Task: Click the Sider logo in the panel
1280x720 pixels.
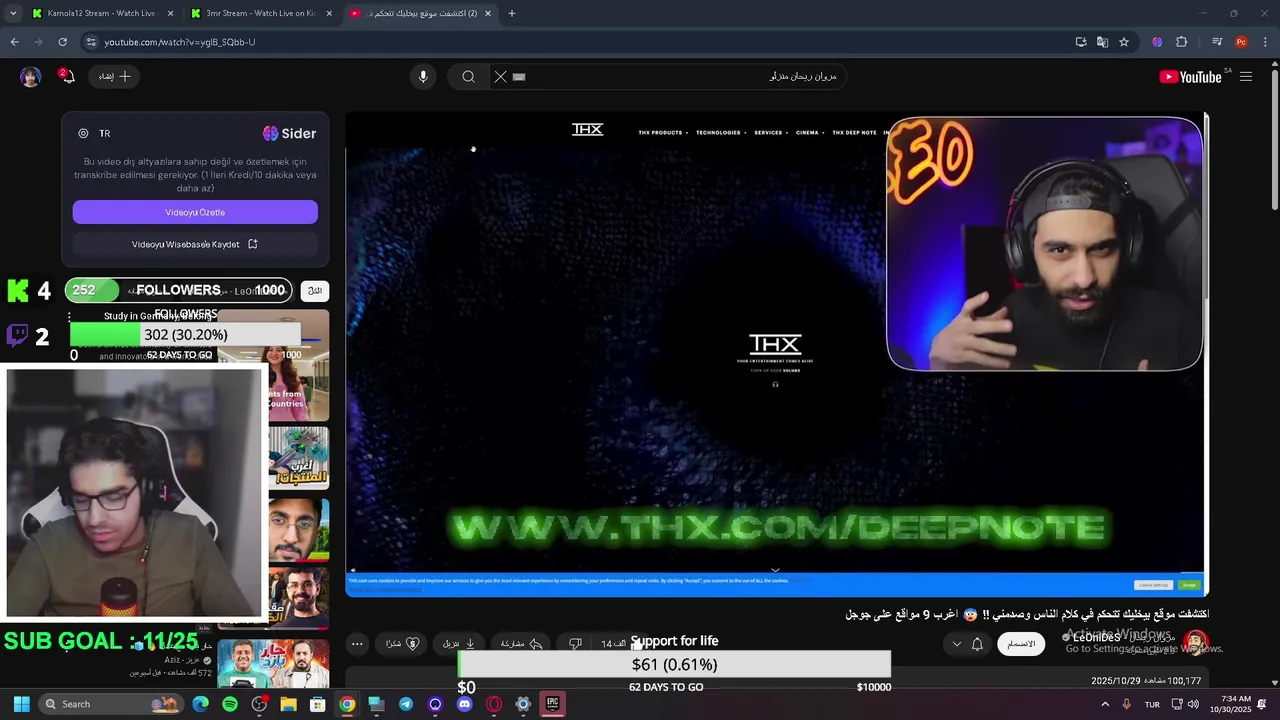Action: (289, 133)
